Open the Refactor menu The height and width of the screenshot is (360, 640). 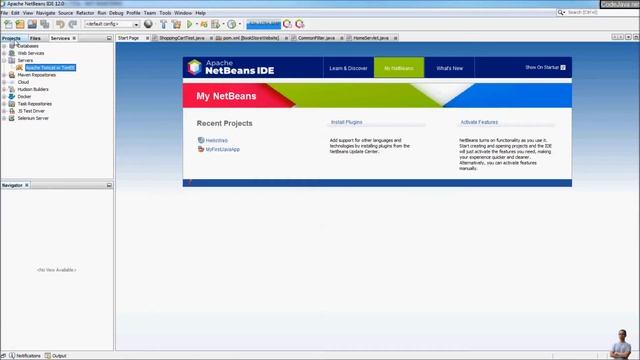[85, 13]
